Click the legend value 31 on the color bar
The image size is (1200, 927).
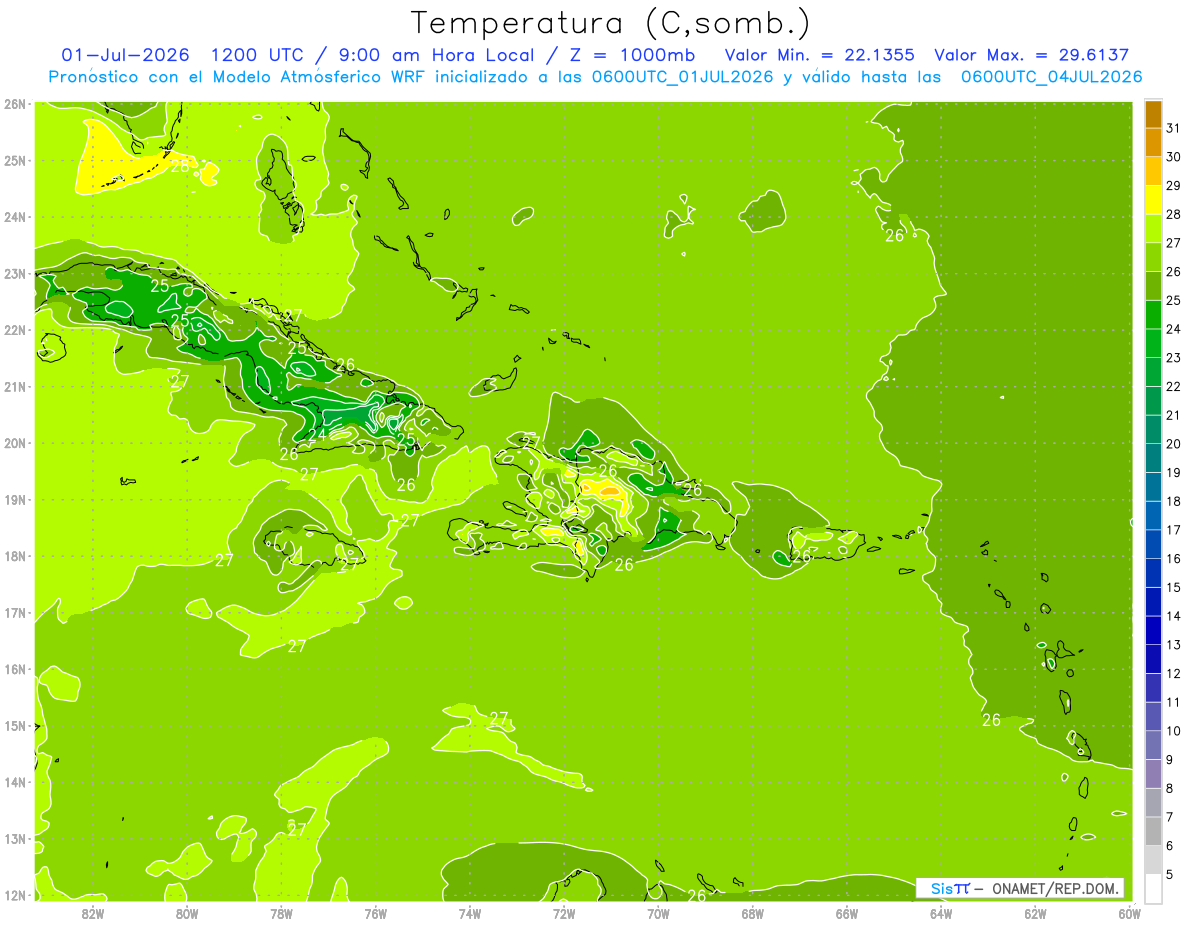click(1173, 127)
